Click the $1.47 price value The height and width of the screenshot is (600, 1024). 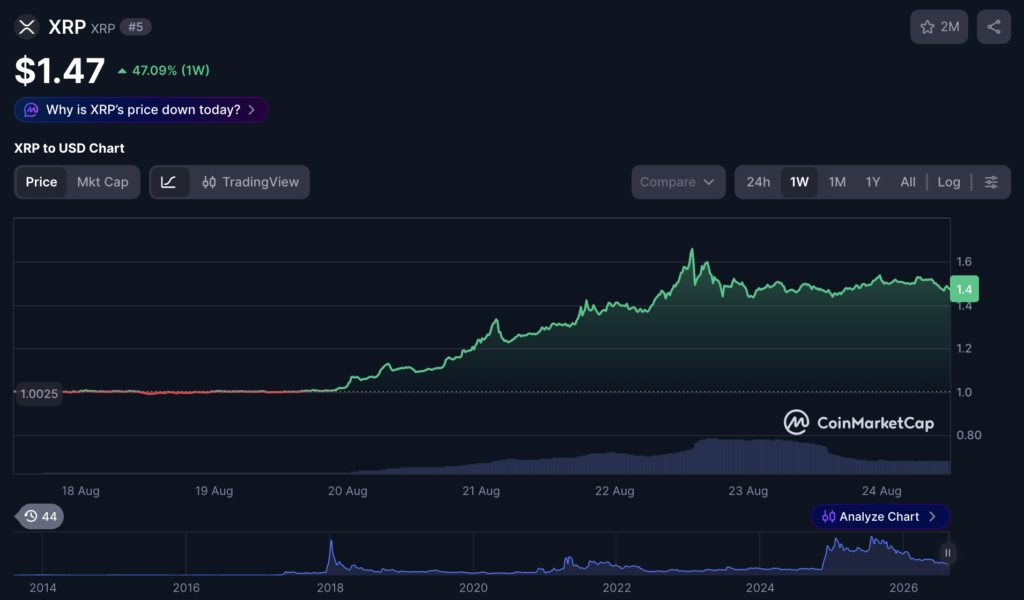pos(59,71)
